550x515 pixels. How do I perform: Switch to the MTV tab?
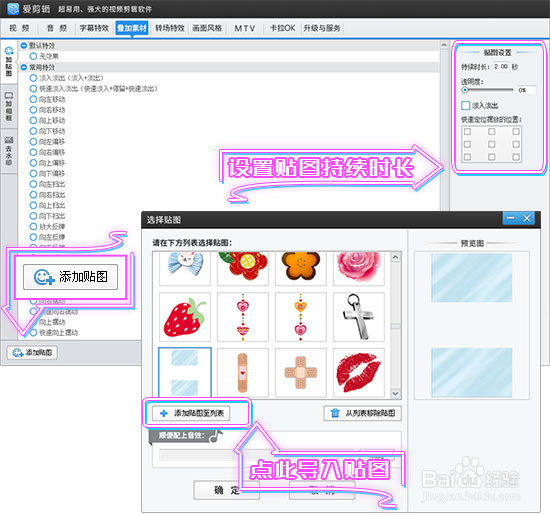point(245,28)
